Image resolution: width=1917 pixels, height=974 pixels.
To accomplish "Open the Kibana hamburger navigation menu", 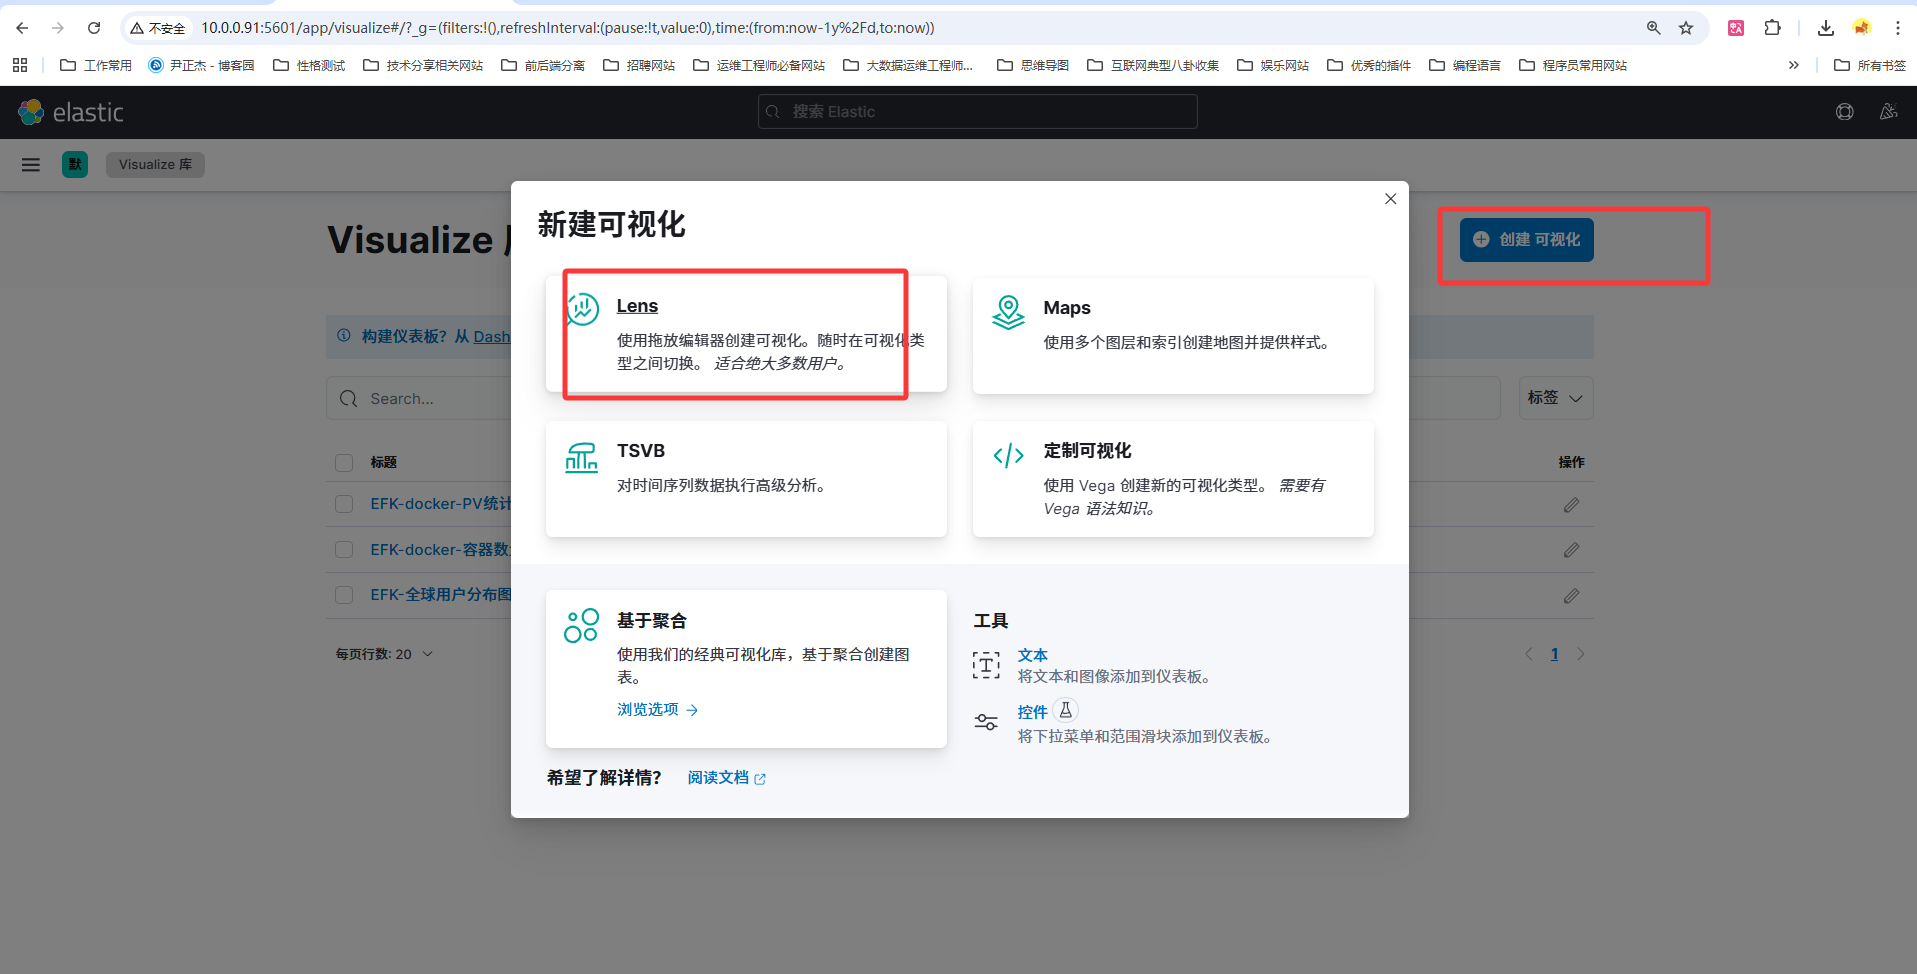I will (31, 165).
